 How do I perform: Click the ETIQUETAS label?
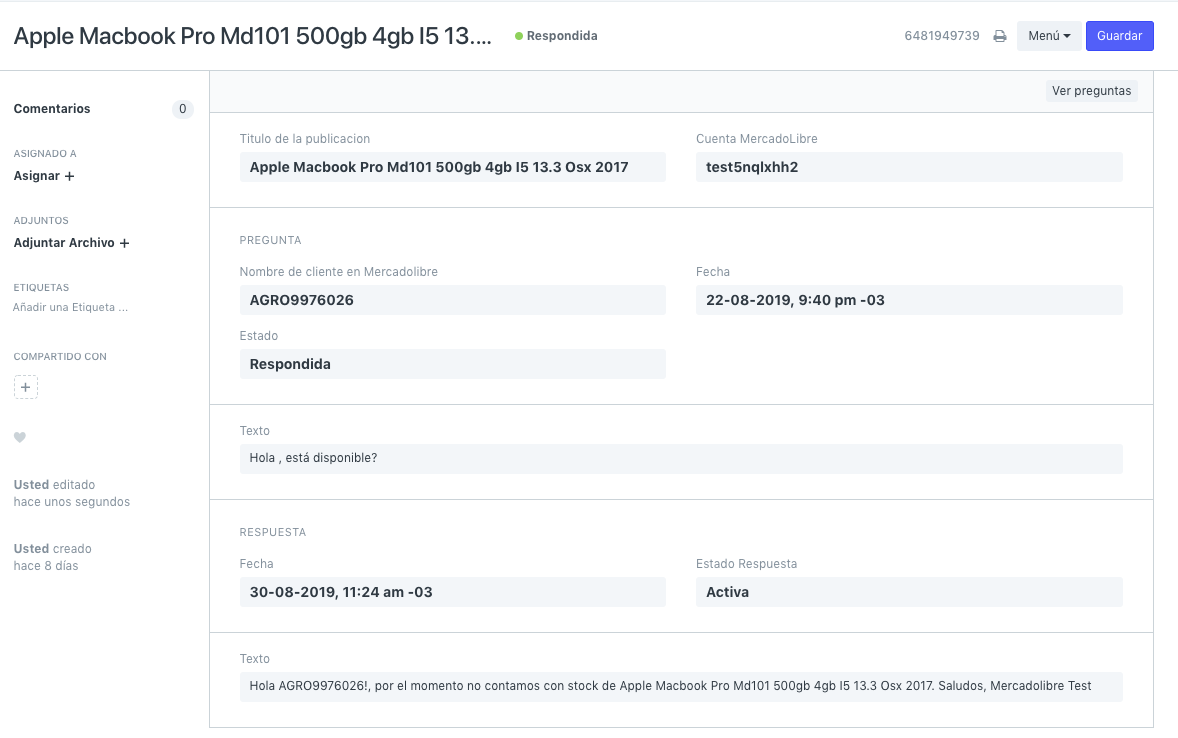41,288
